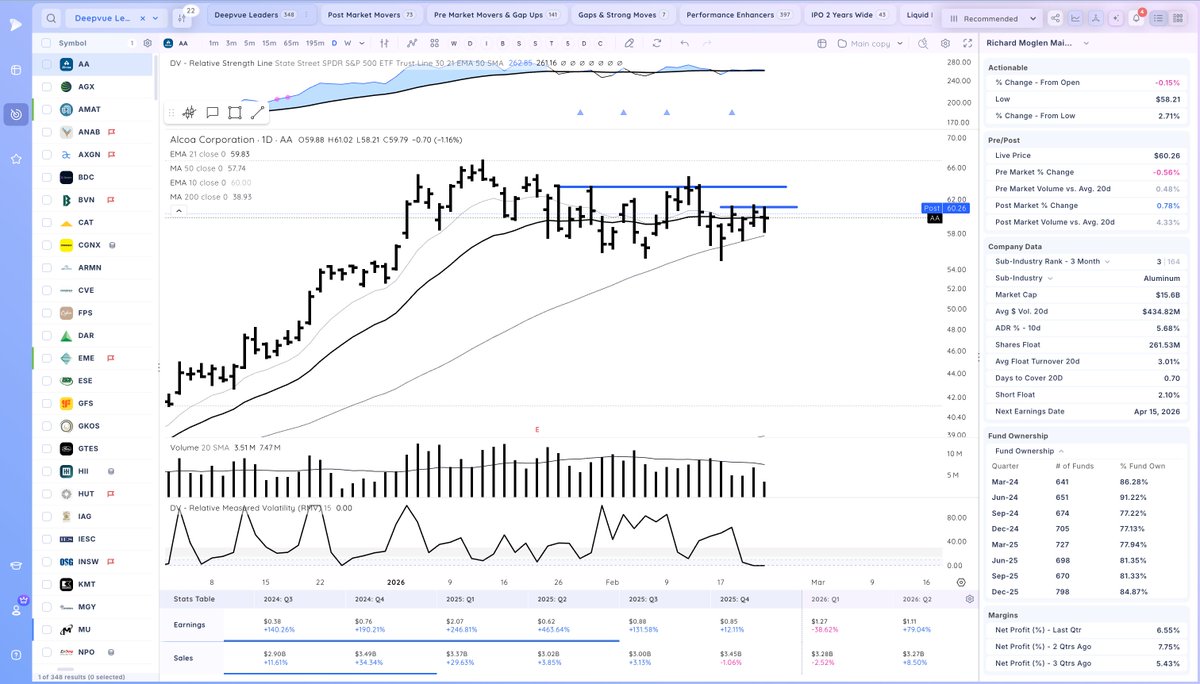The height and width of the screenshot is (684, 1200).
Task: Check the HUT row checkbox
Action: 46,494
